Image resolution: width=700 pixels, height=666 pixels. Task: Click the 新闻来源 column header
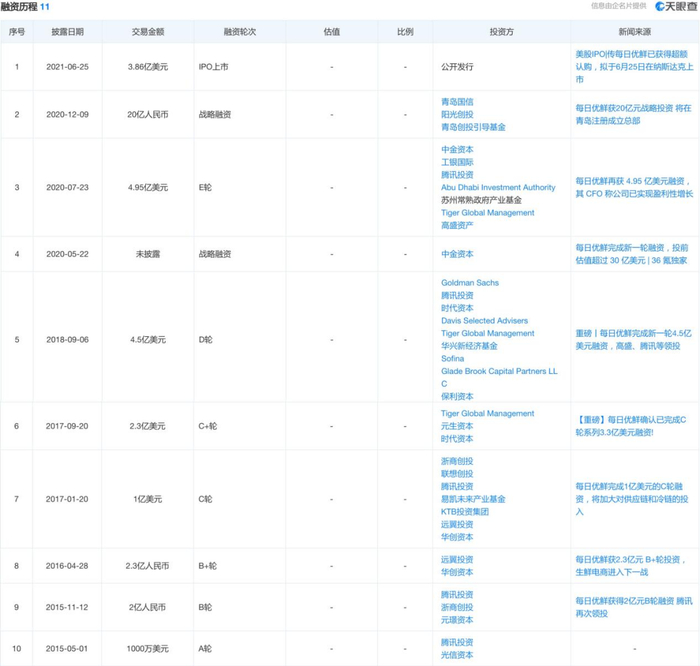pos(634,32)
